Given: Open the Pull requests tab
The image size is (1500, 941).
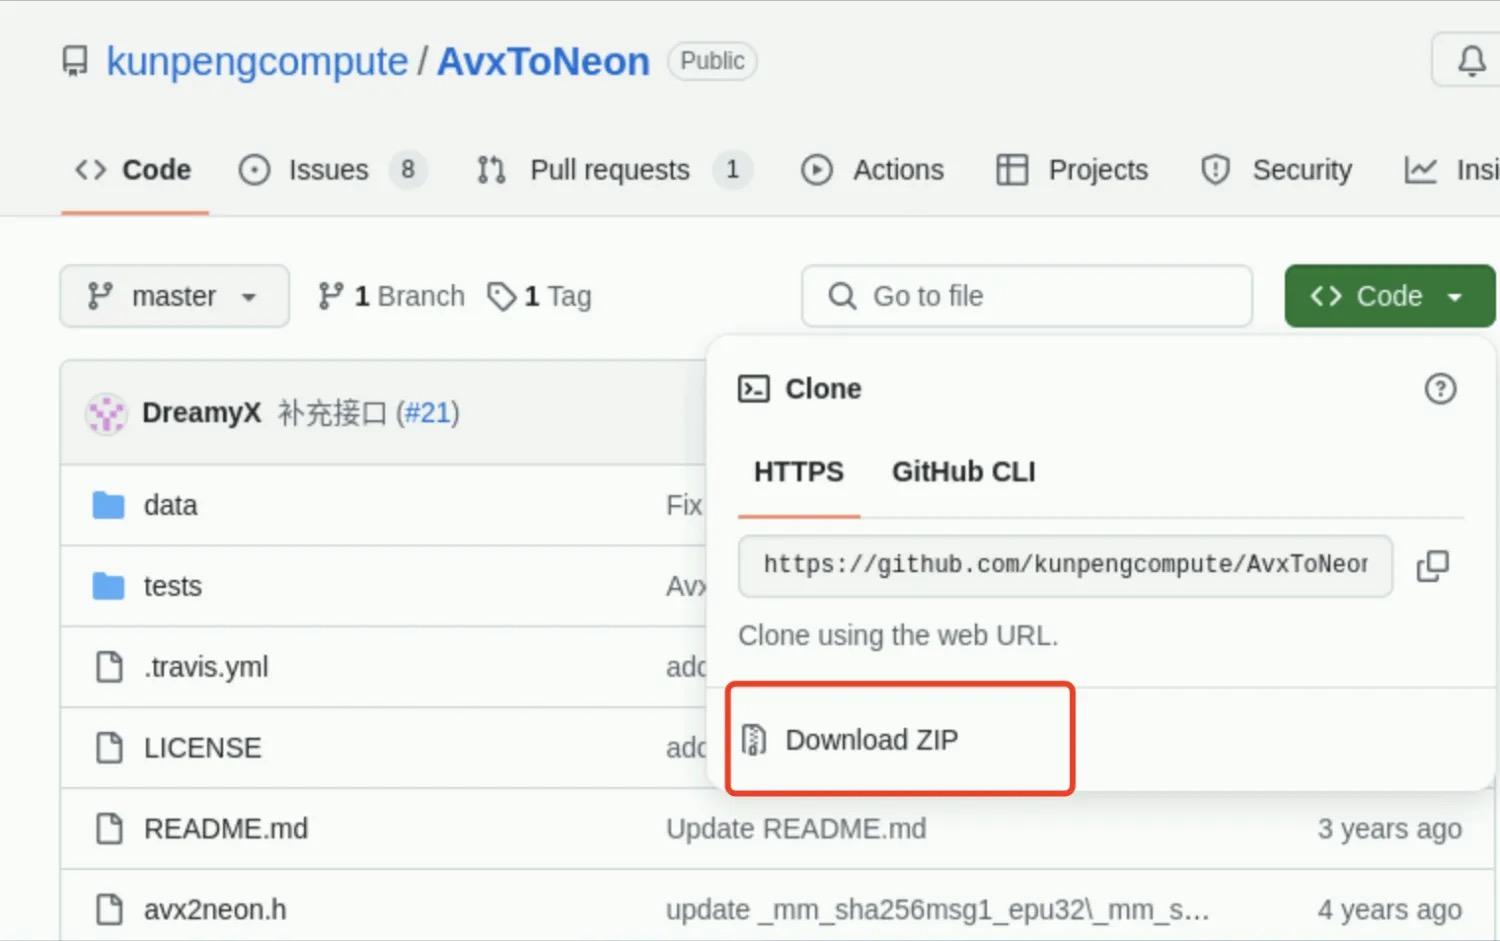Looking at the screenshot, I should coord(613,170).
